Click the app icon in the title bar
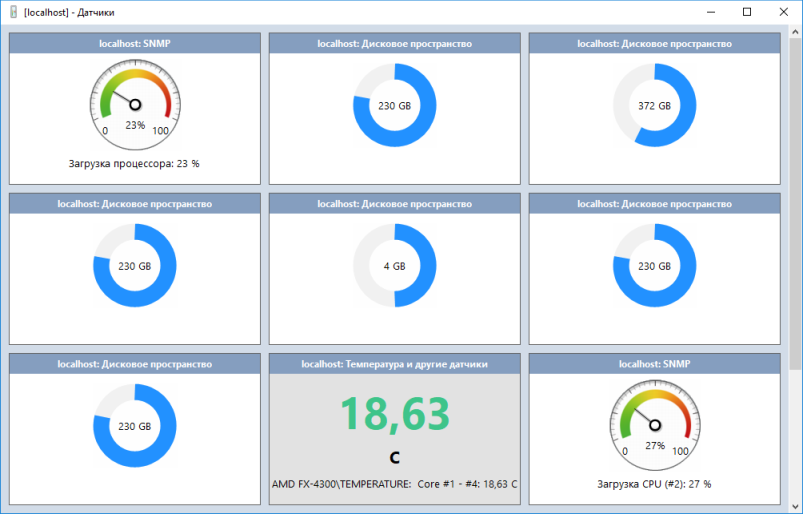This screenshot has height=514, width=803. (x=13, y=12)
